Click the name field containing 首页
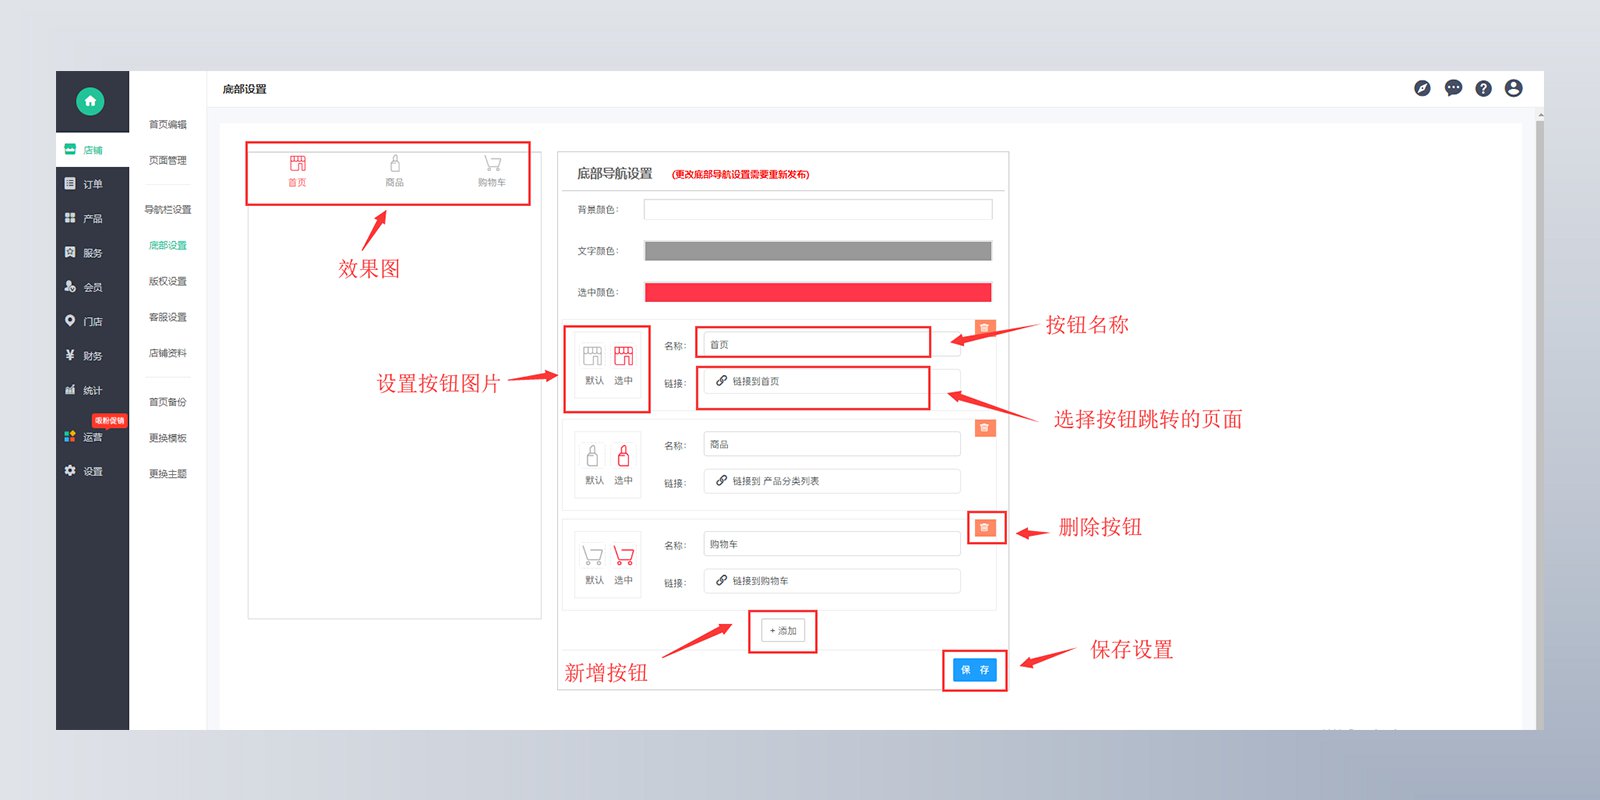This screenshot has width=1600, height=800. pyautogui.click(x=832, y=345)
